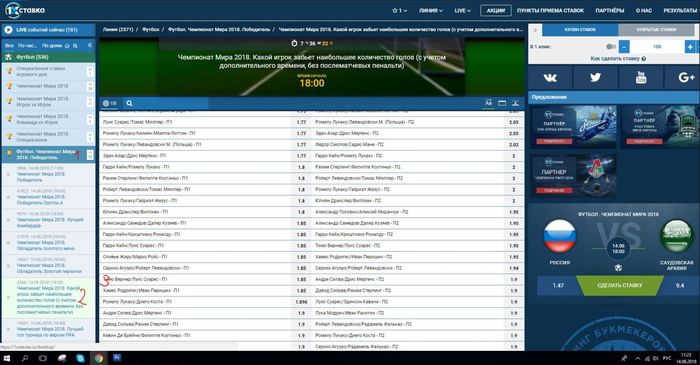Open the Twitter bird icon
700x365 pixels.
point(595,78)
